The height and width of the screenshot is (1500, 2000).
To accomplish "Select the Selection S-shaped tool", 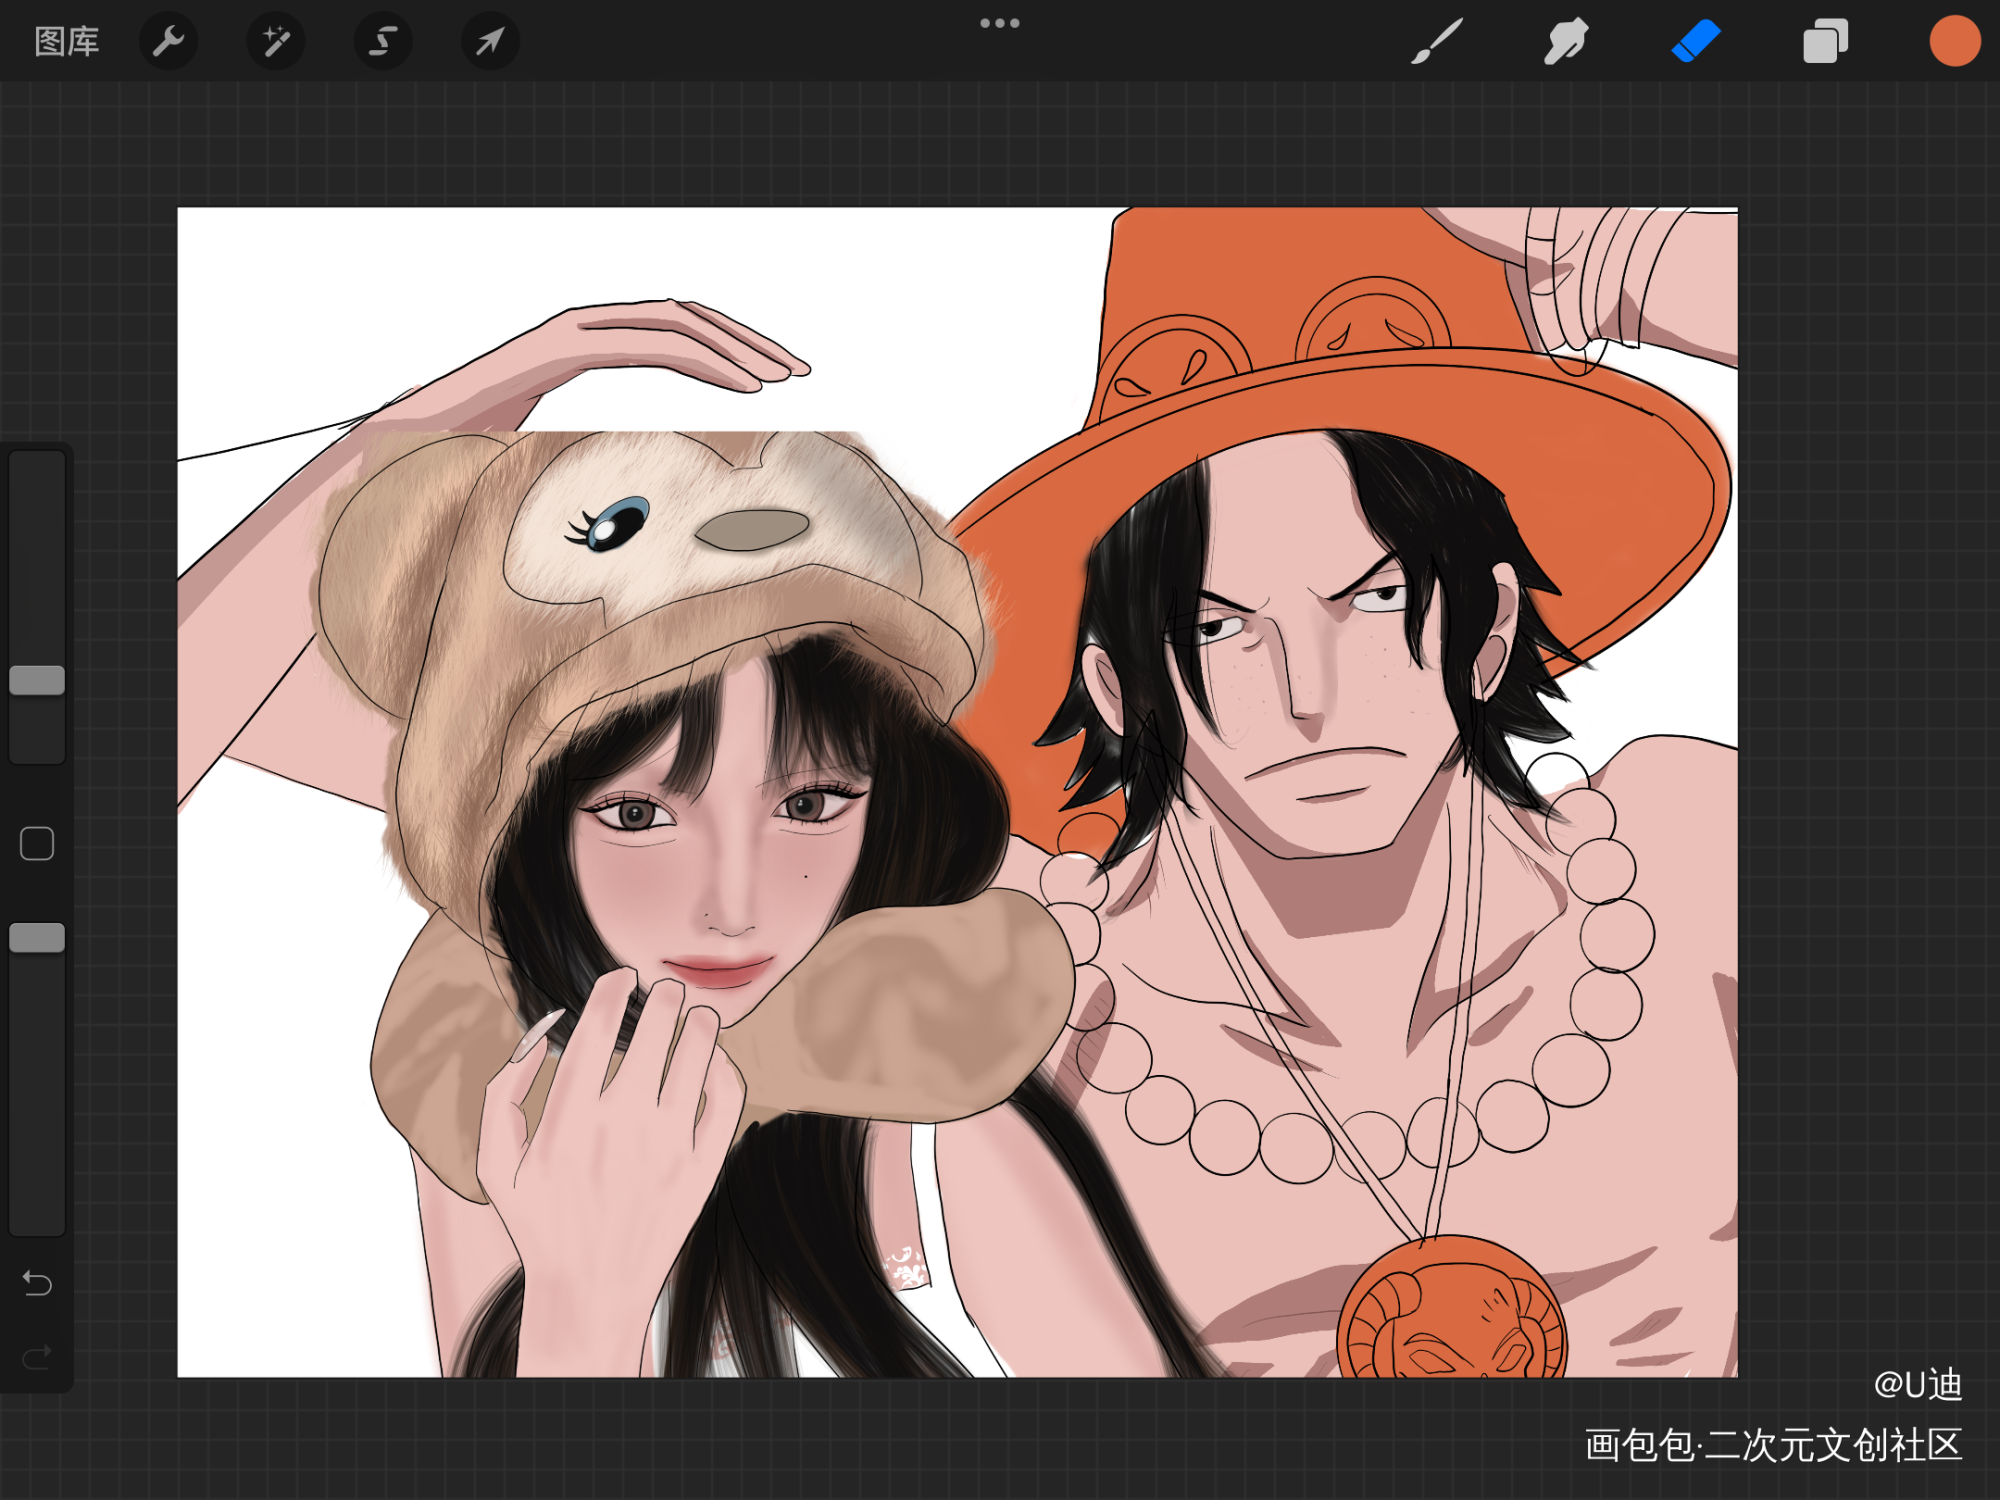I will point(383,42).
